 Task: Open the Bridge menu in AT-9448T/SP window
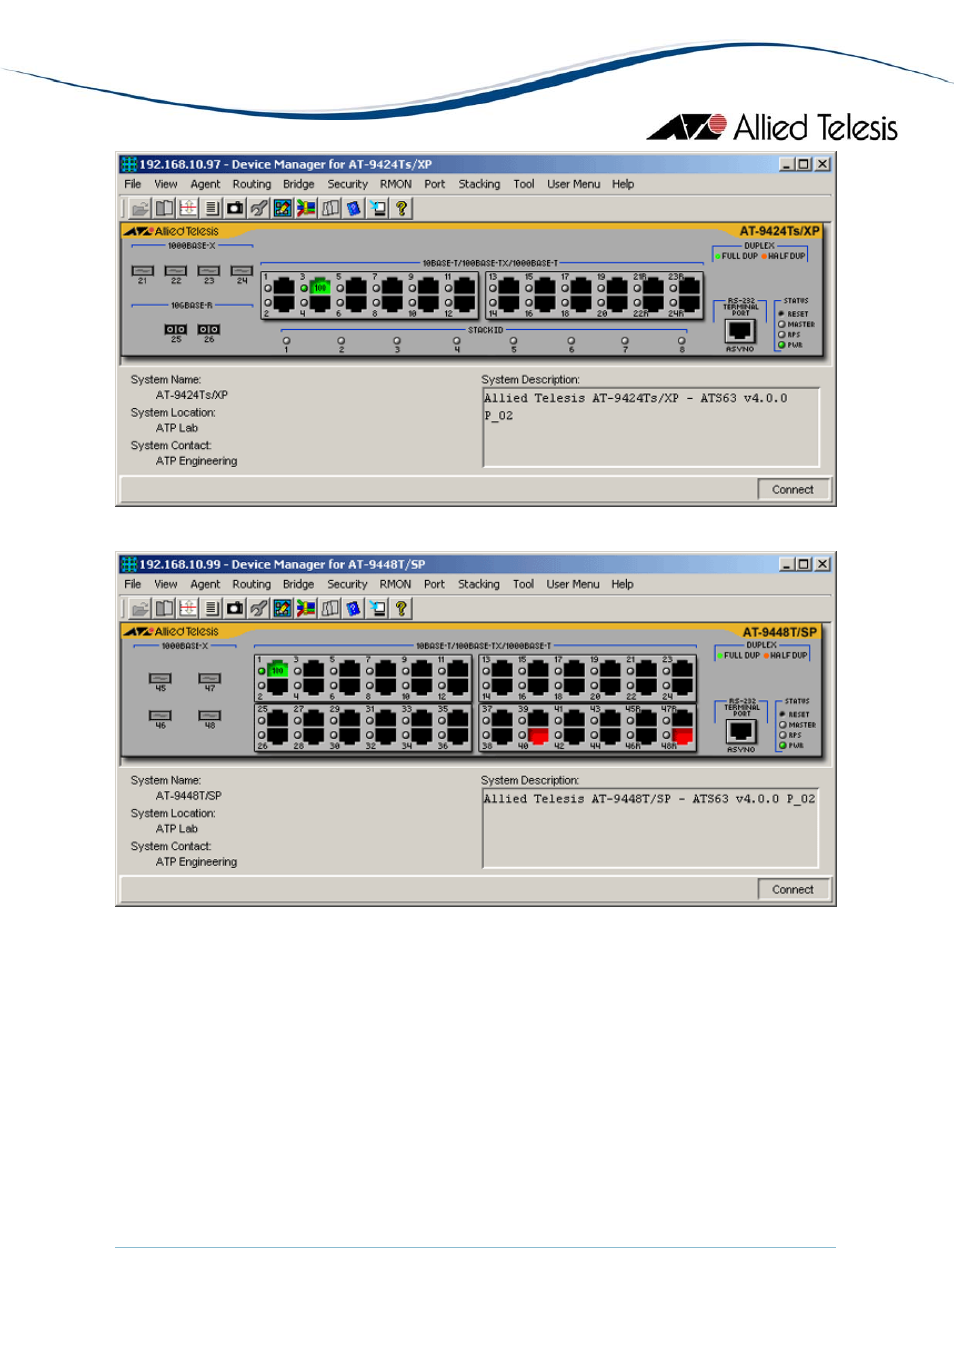click(x=298, y=584)
